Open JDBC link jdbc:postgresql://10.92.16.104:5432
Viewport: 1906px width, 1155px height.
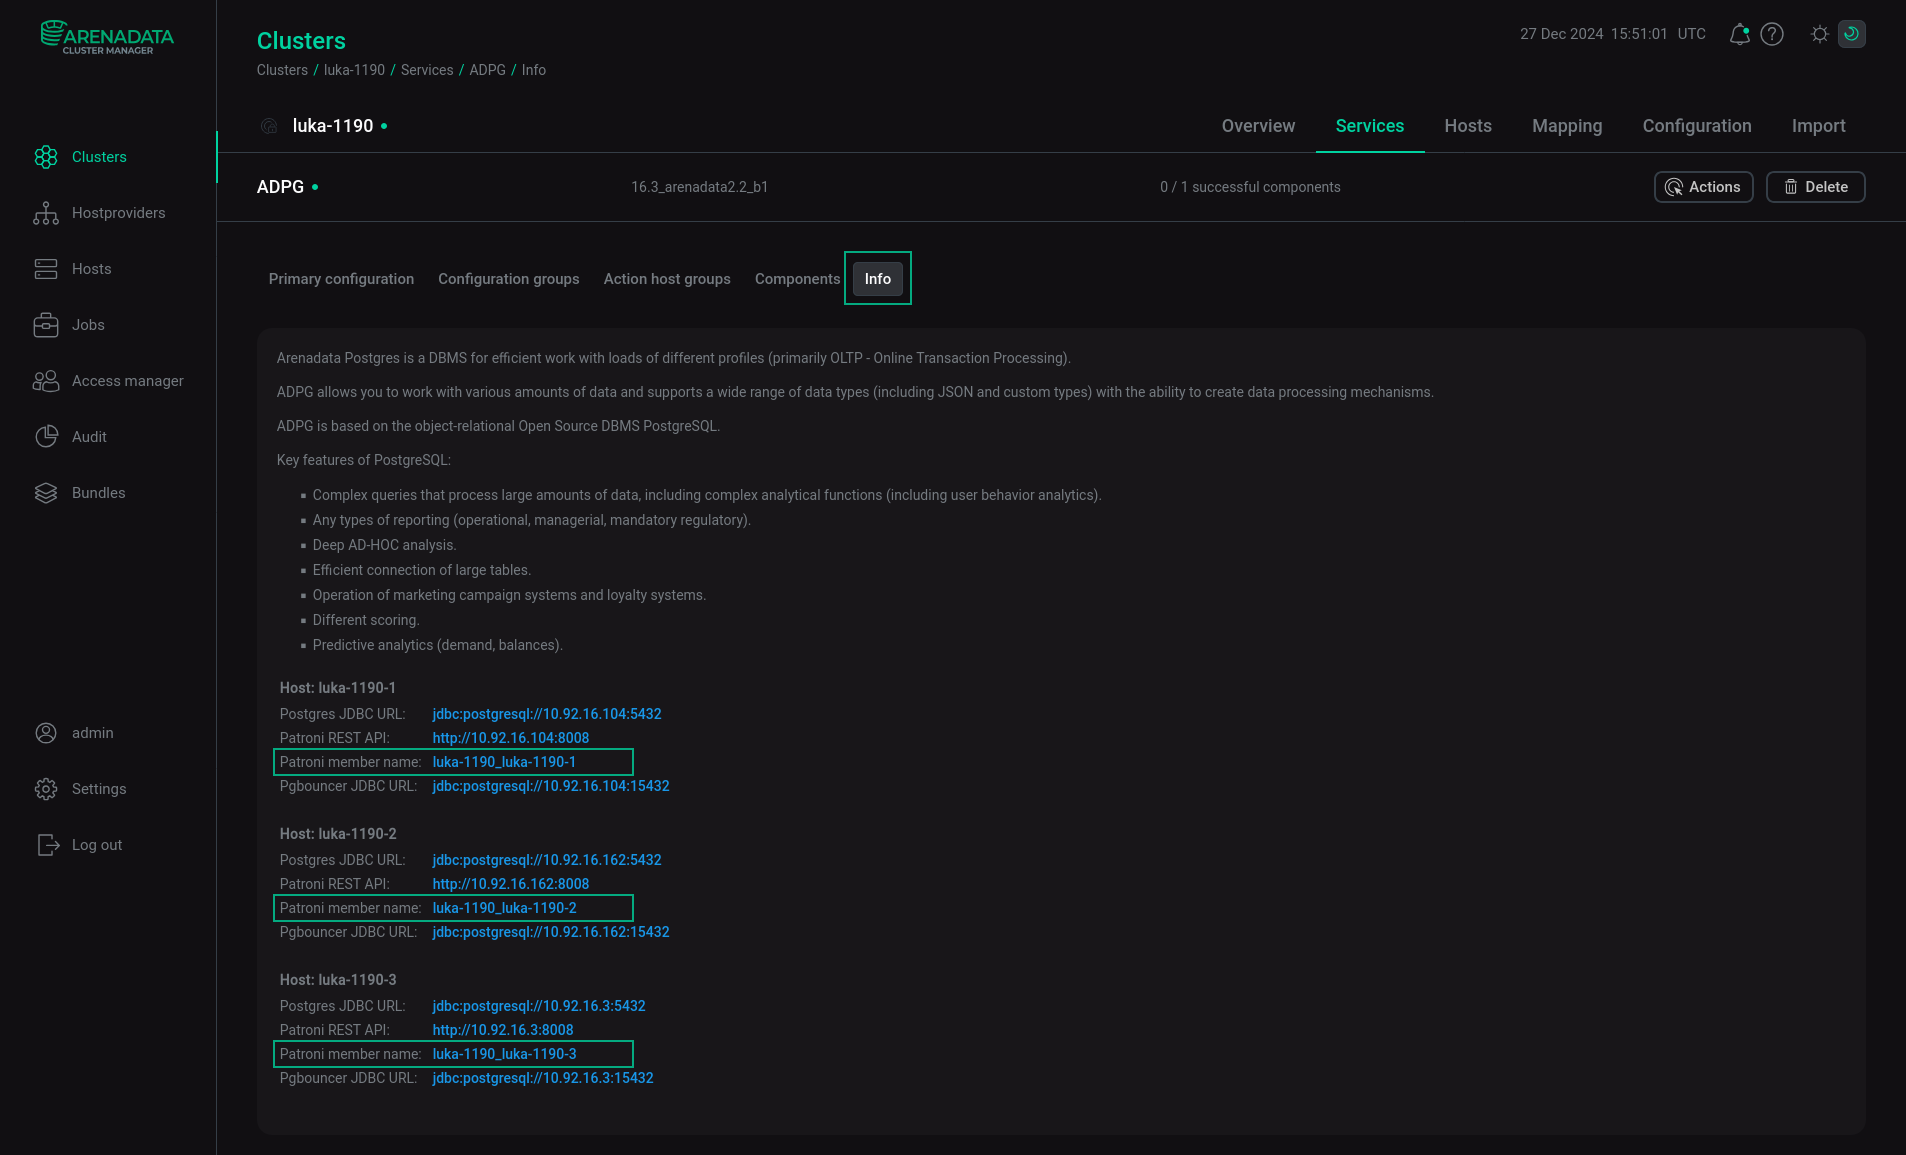547,714
